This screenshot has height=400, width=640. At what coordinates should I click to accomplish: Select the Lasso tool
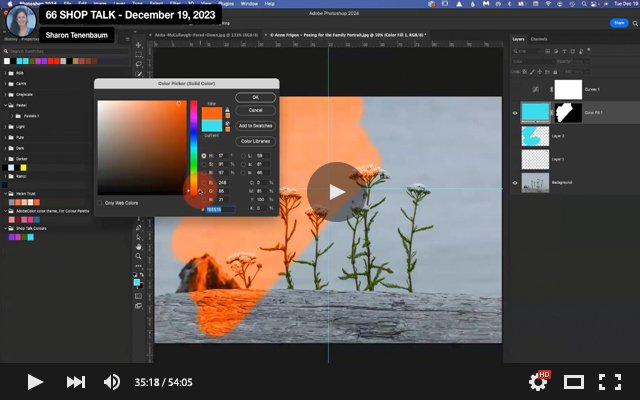[x=139, y=64]
